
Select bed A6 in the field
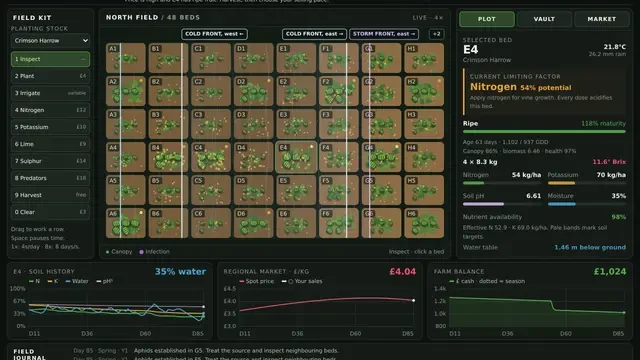(x=126, y=223)
